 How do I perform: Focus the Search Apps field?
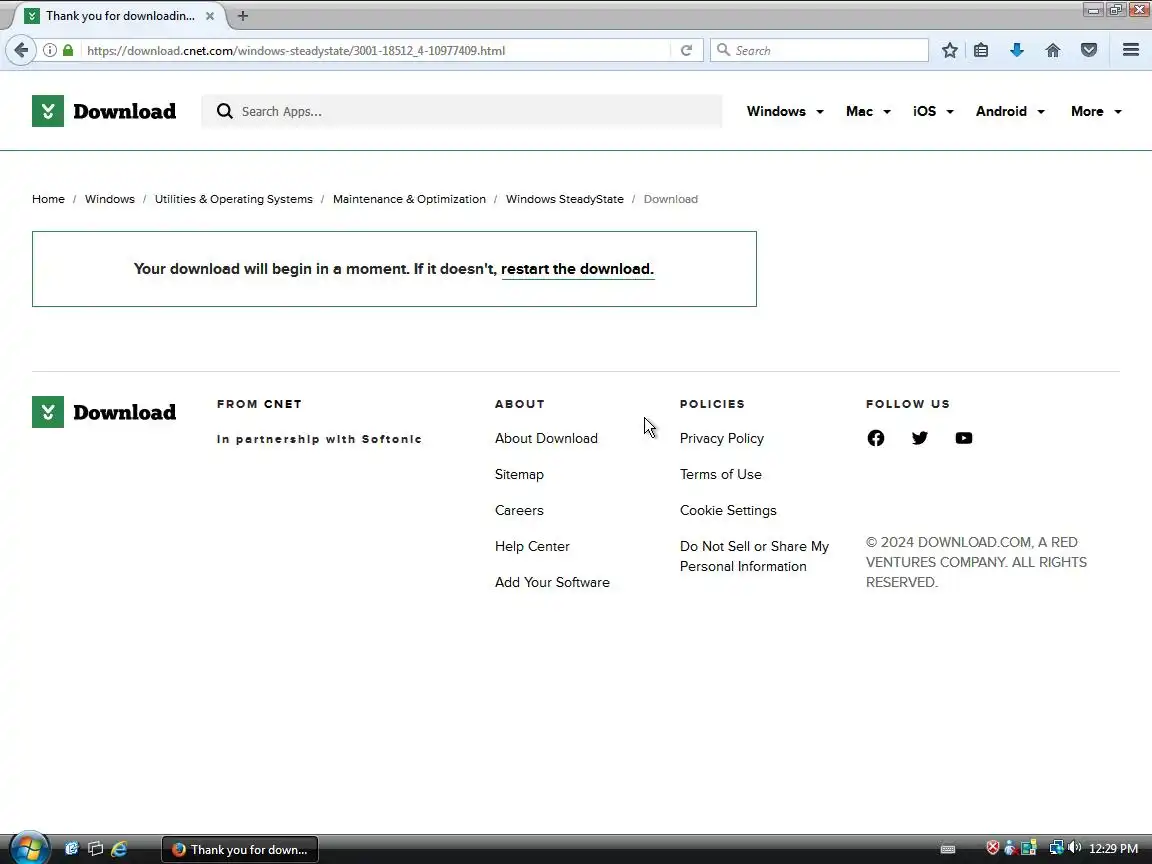pyautogui.click(x=461, y=111)
